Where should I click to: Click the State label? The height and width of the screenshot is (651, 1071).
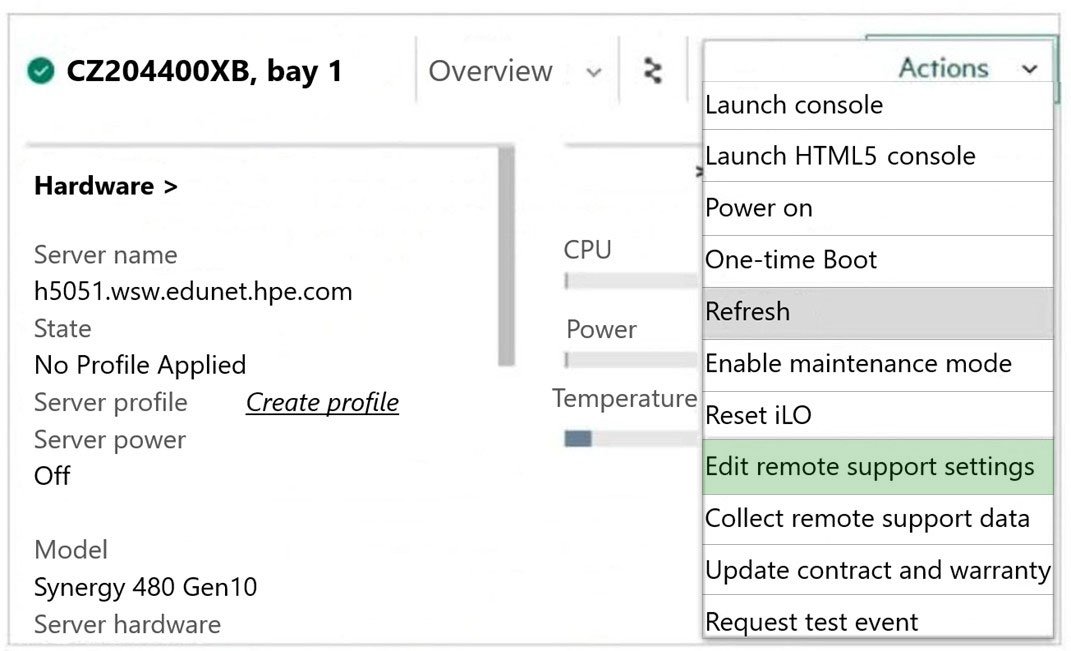pos(63,329)
